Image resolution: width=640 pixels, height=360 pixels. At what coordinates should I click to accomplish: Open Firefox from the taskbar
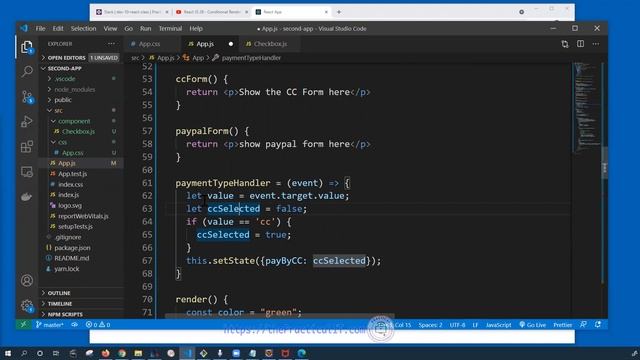point(106,353)
